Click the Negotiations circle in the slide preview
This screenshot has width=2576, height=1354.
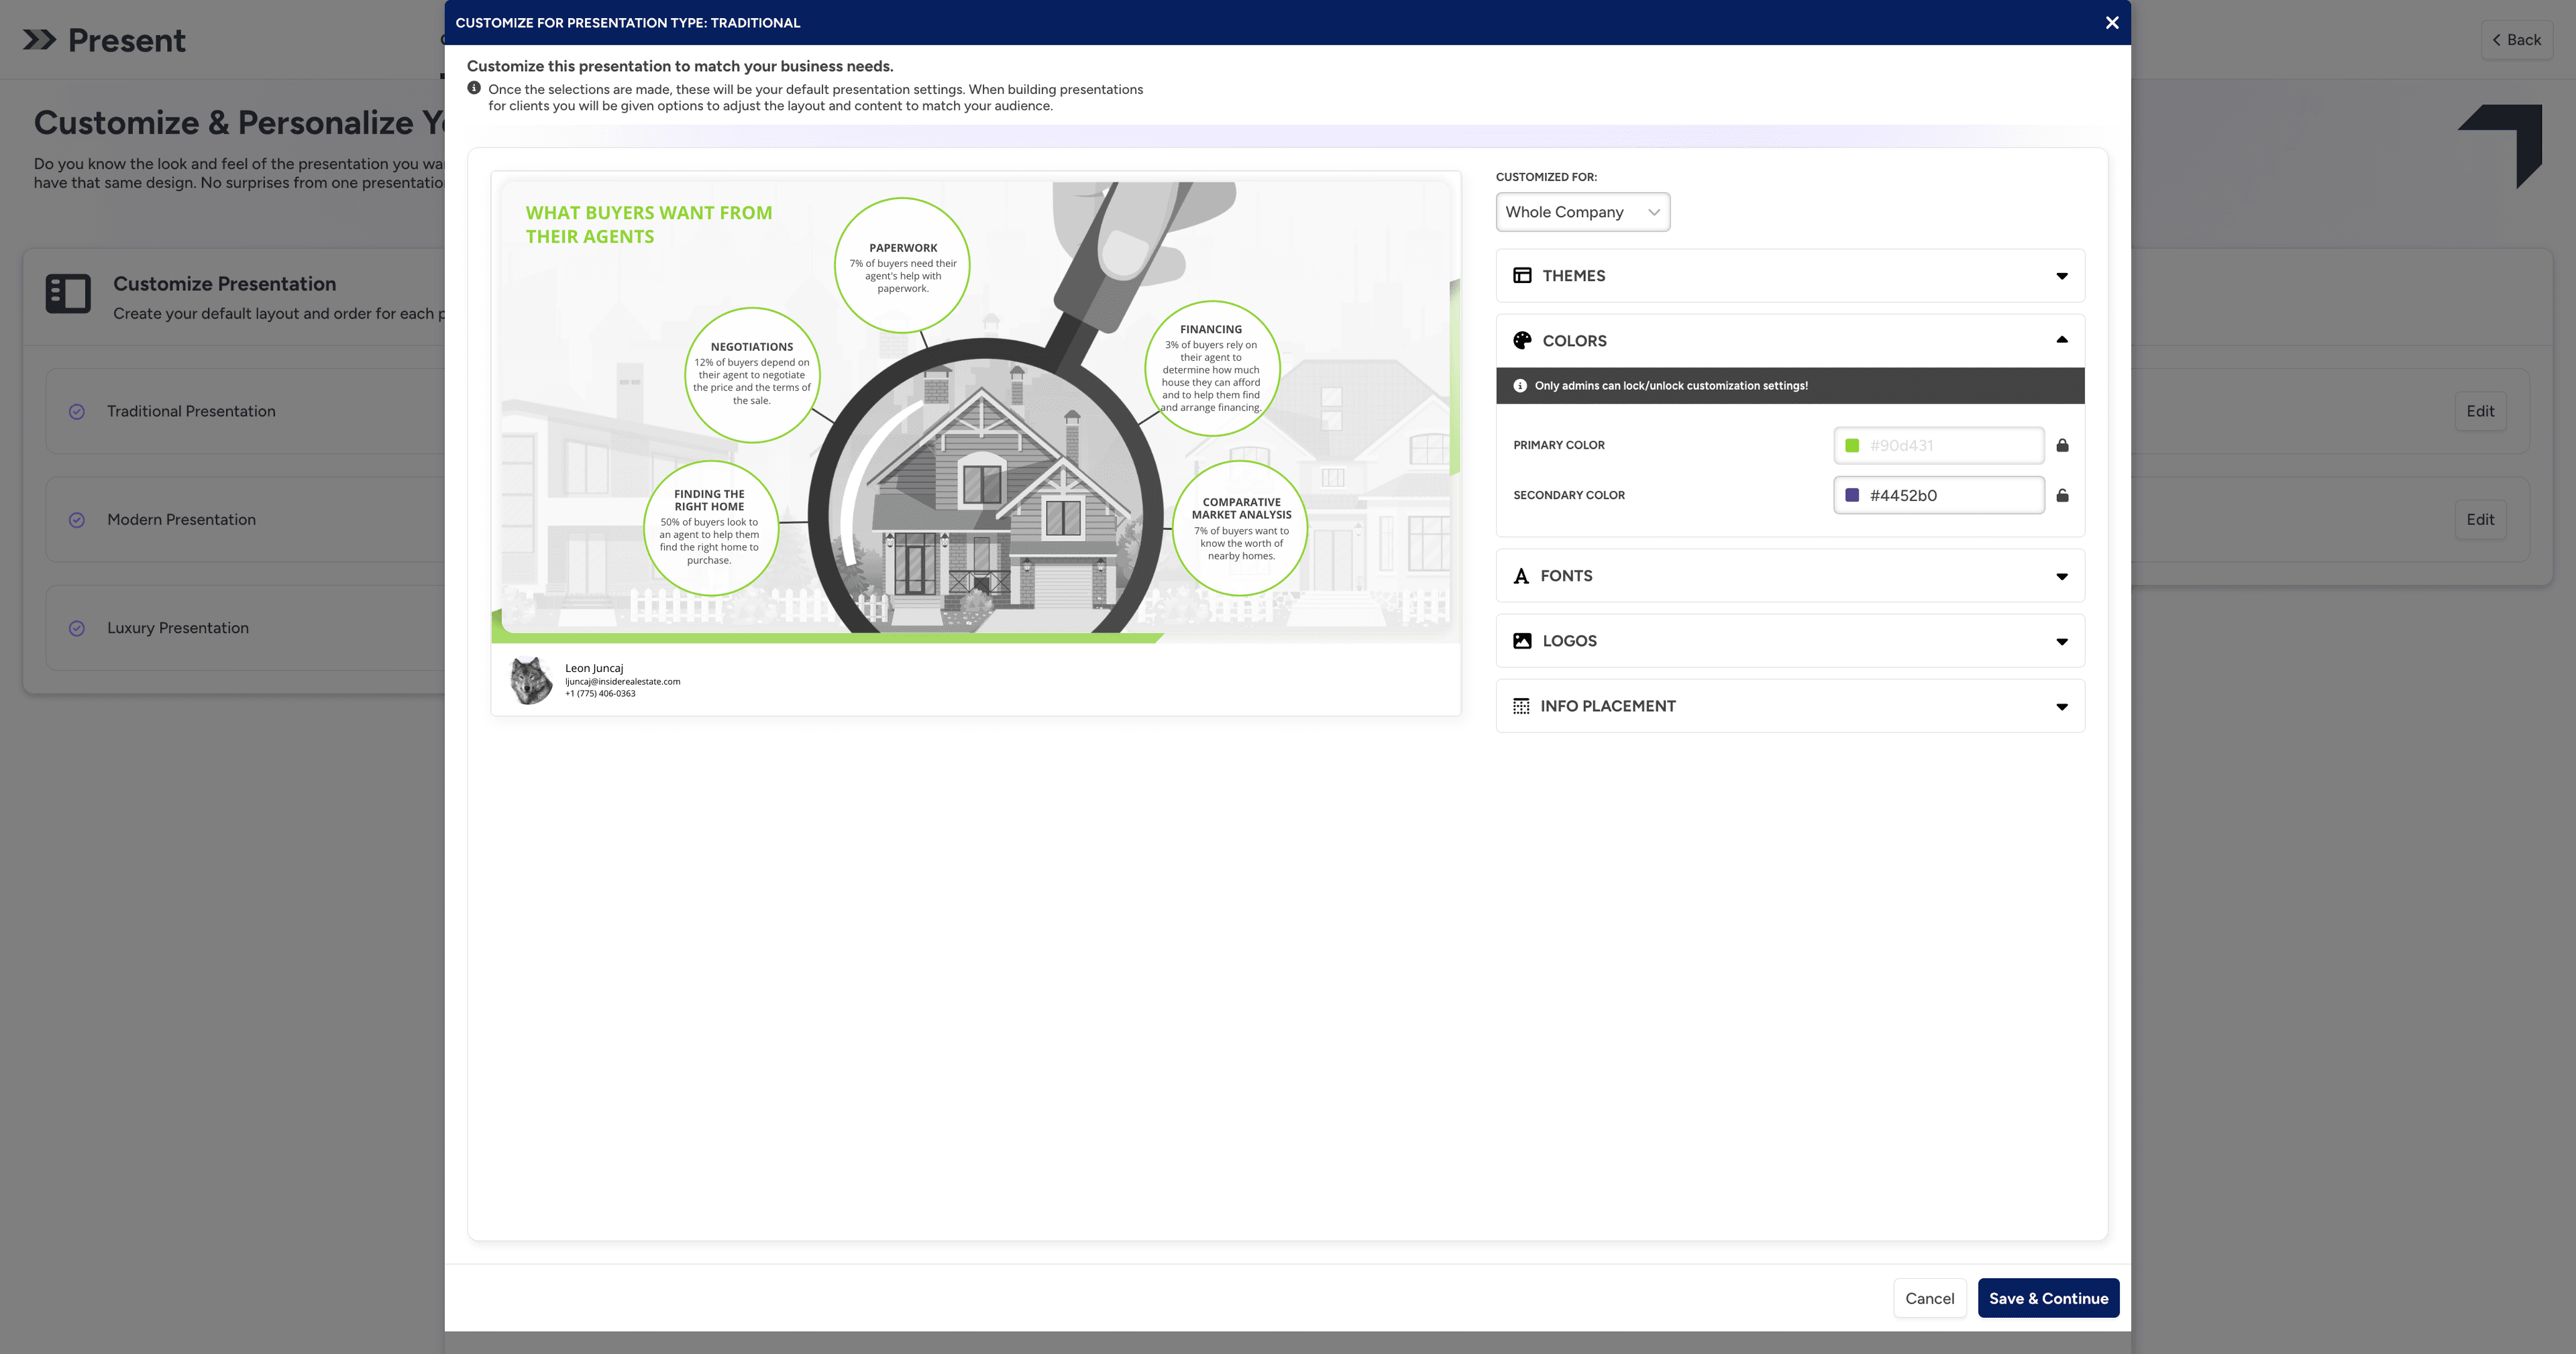tap(752, 374)
